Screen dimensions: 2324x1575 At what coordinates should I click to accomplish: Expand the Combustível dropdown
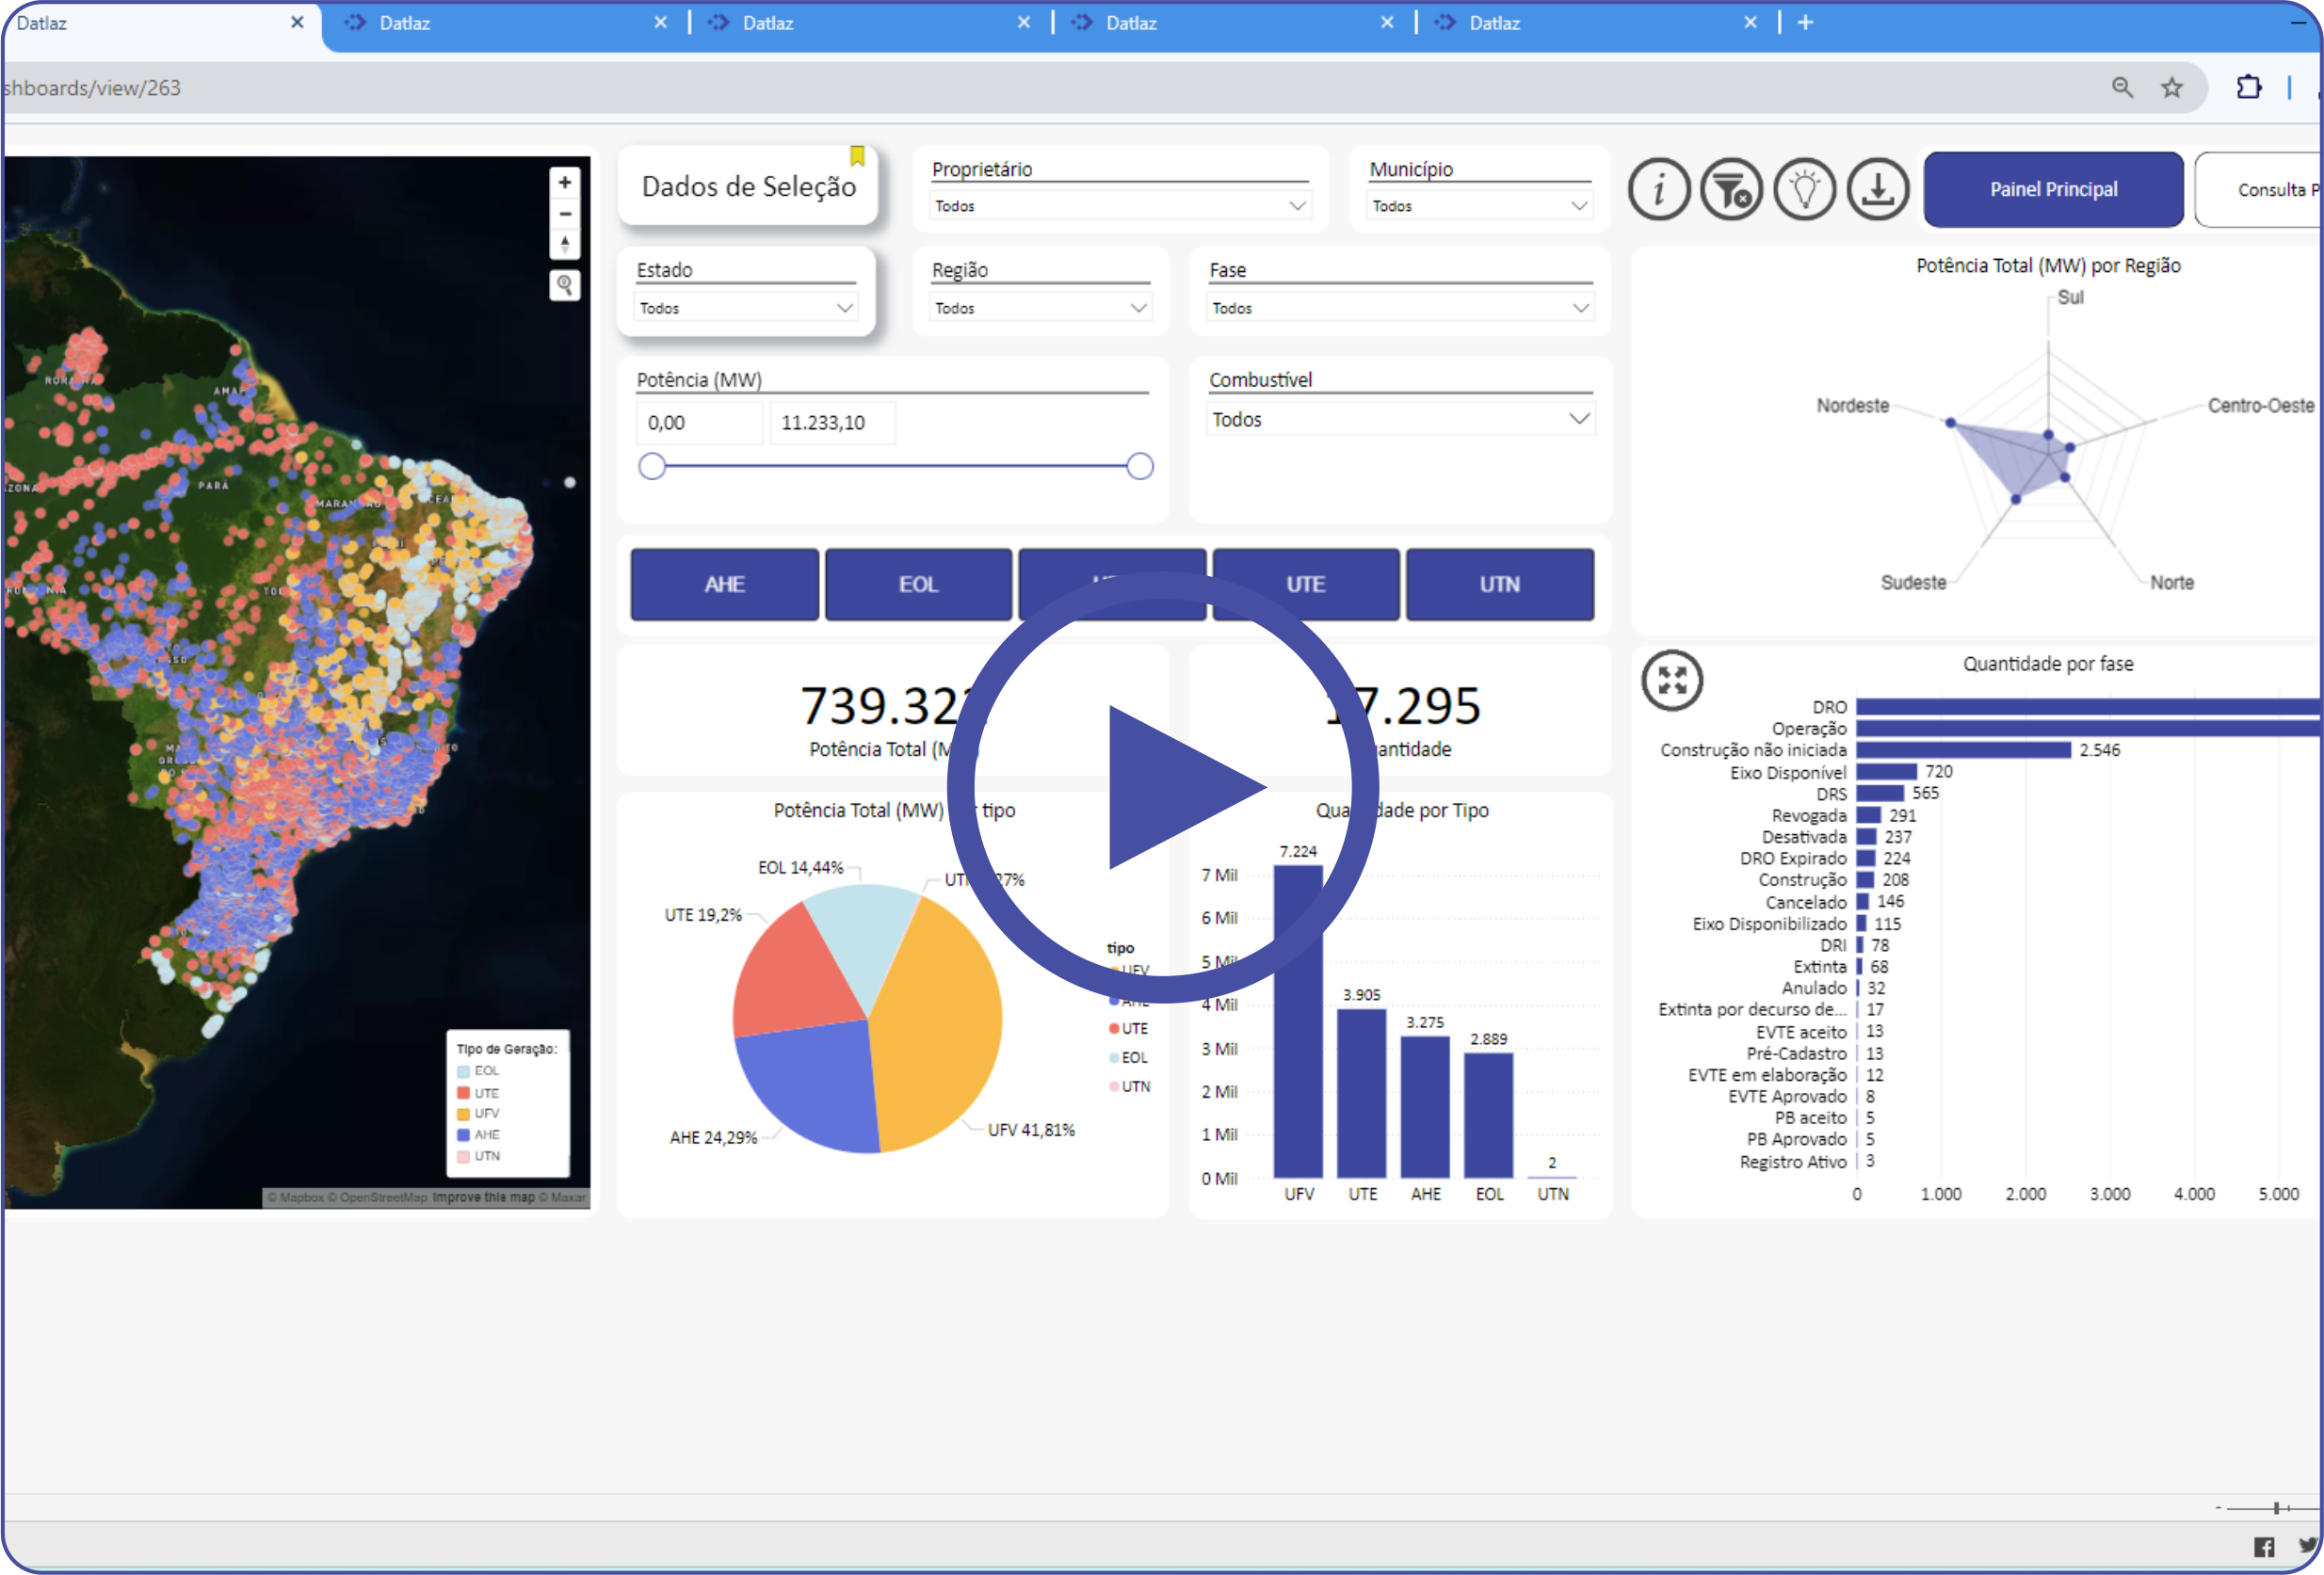pyautogui.click(x=1399, y=420)
